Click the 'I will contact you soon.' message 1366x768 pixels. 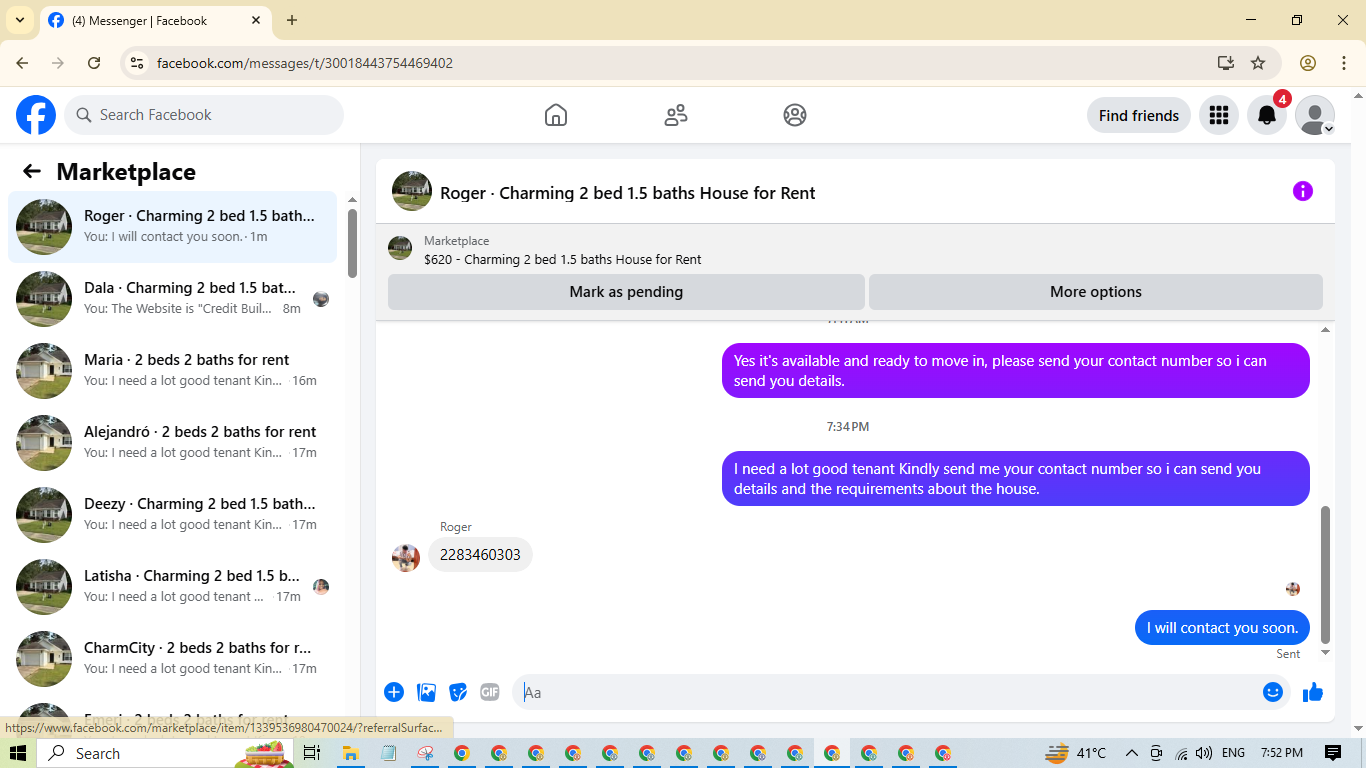(x=1222, y=628)
